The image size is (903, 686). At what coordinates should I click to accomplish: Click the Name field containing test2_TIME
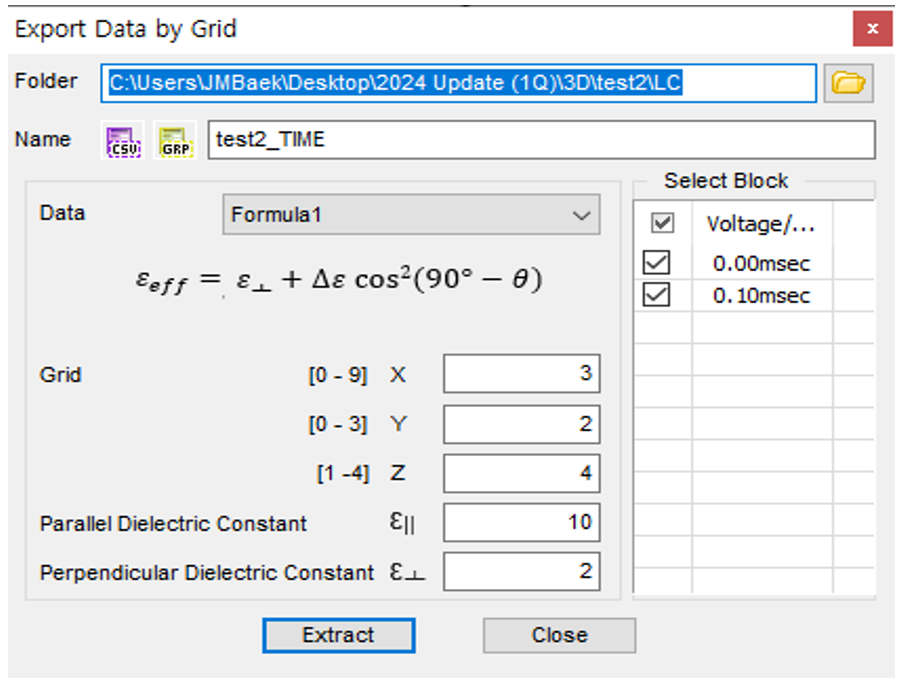[x=541, y=140]
